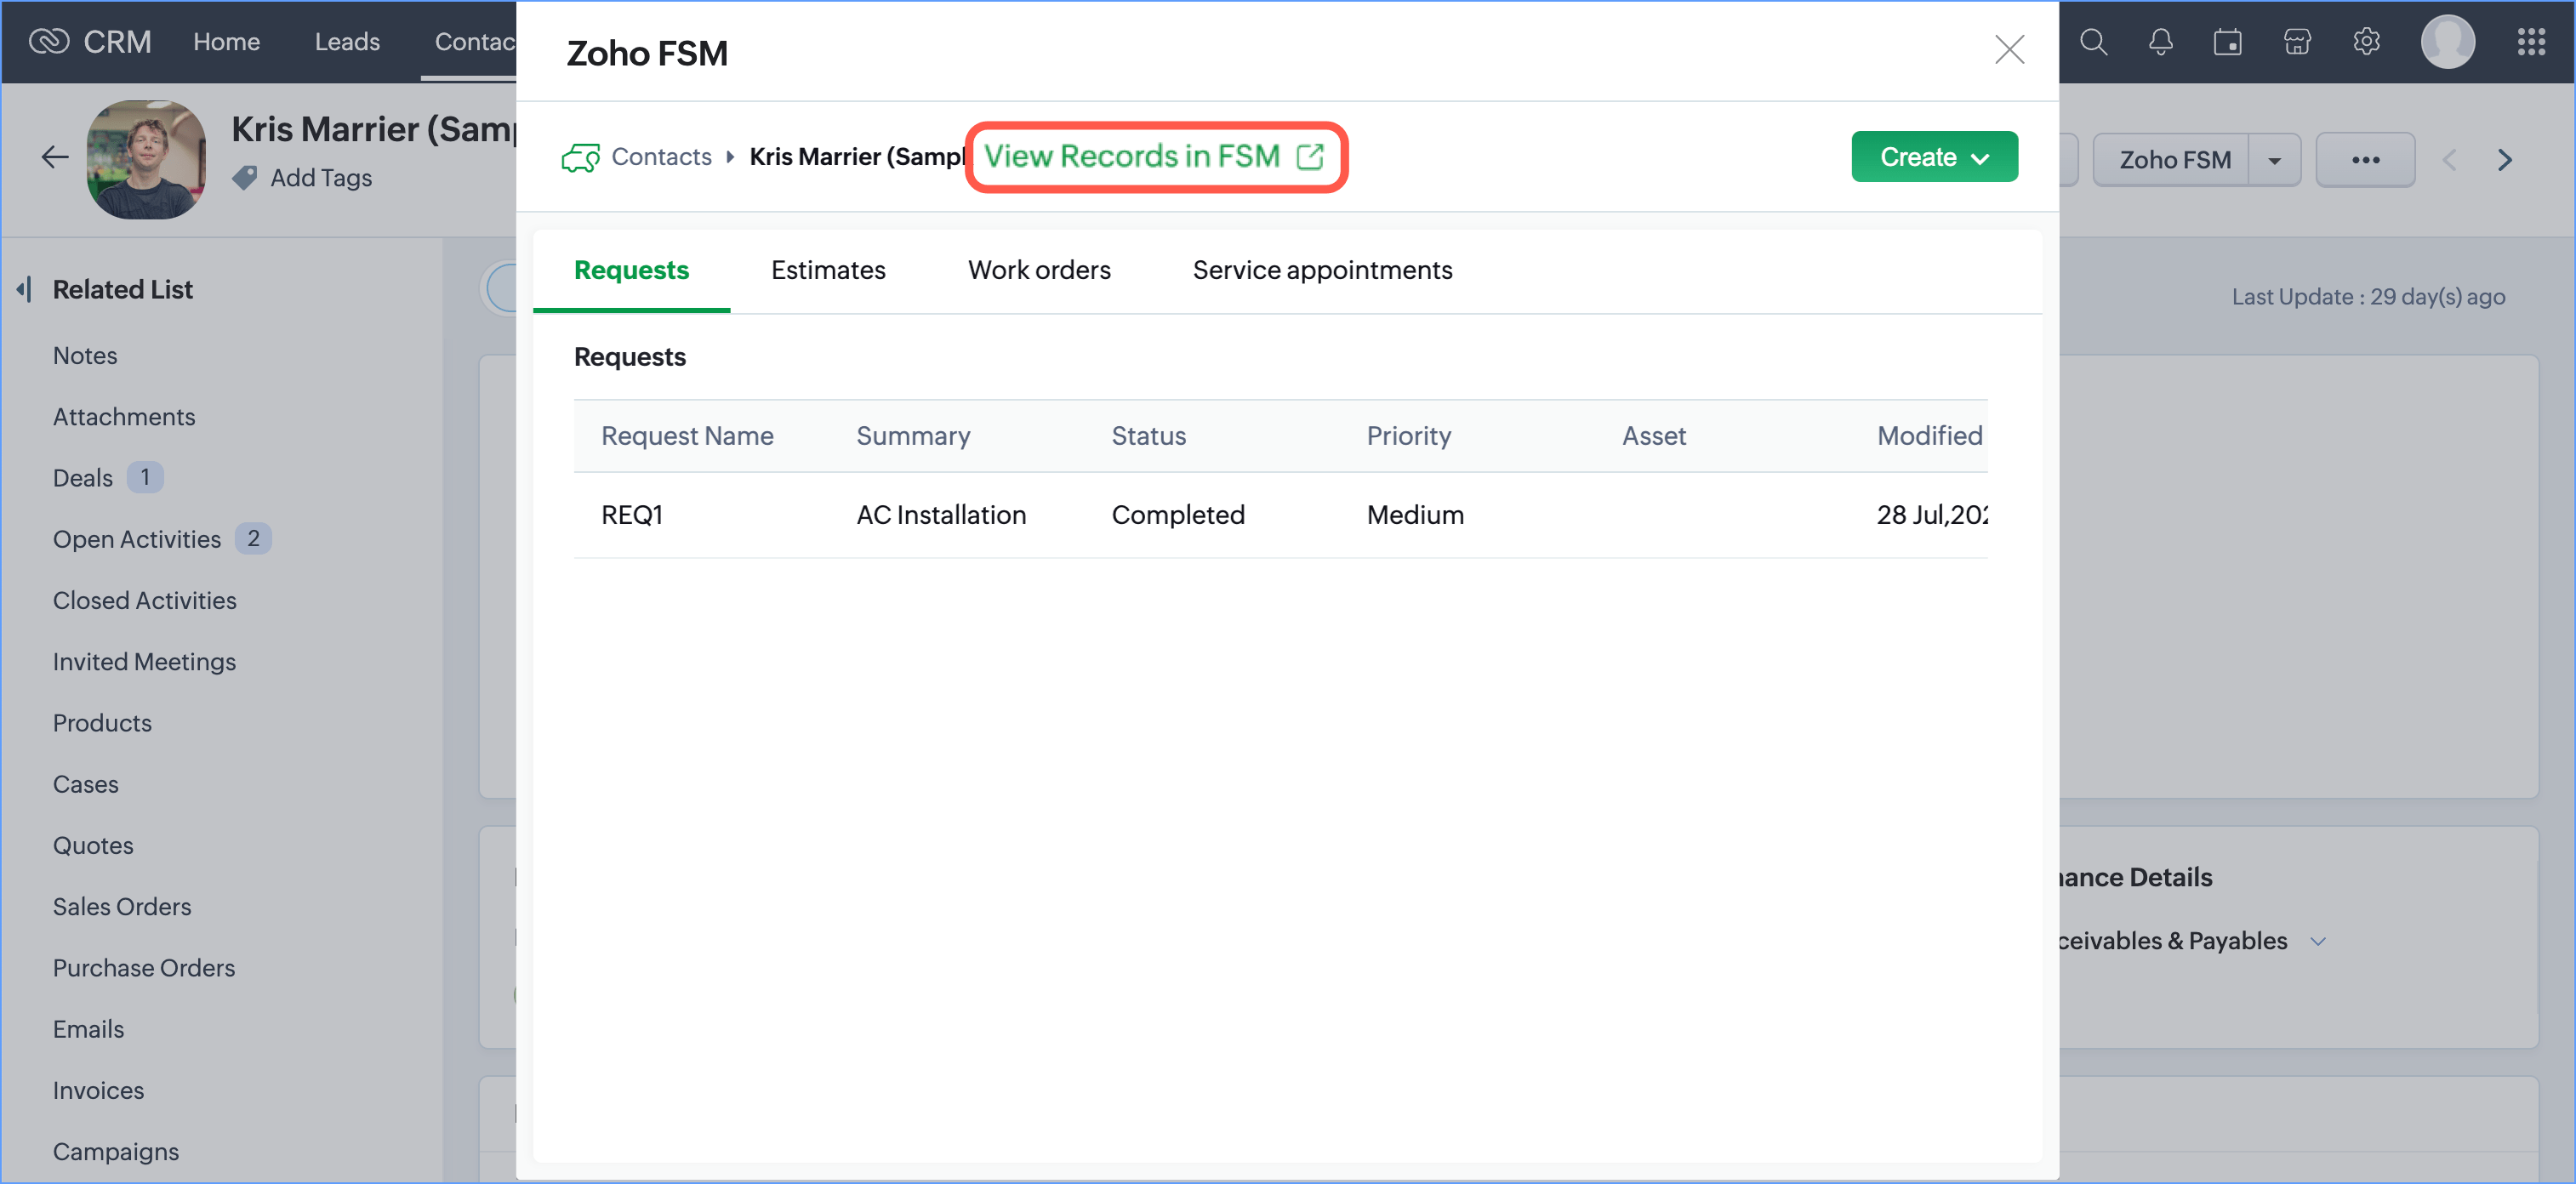The width and height of the screenshot is (2576, 1184).
Task: Click the Add Tags tag icon
Action: click(x=245, y=178)
